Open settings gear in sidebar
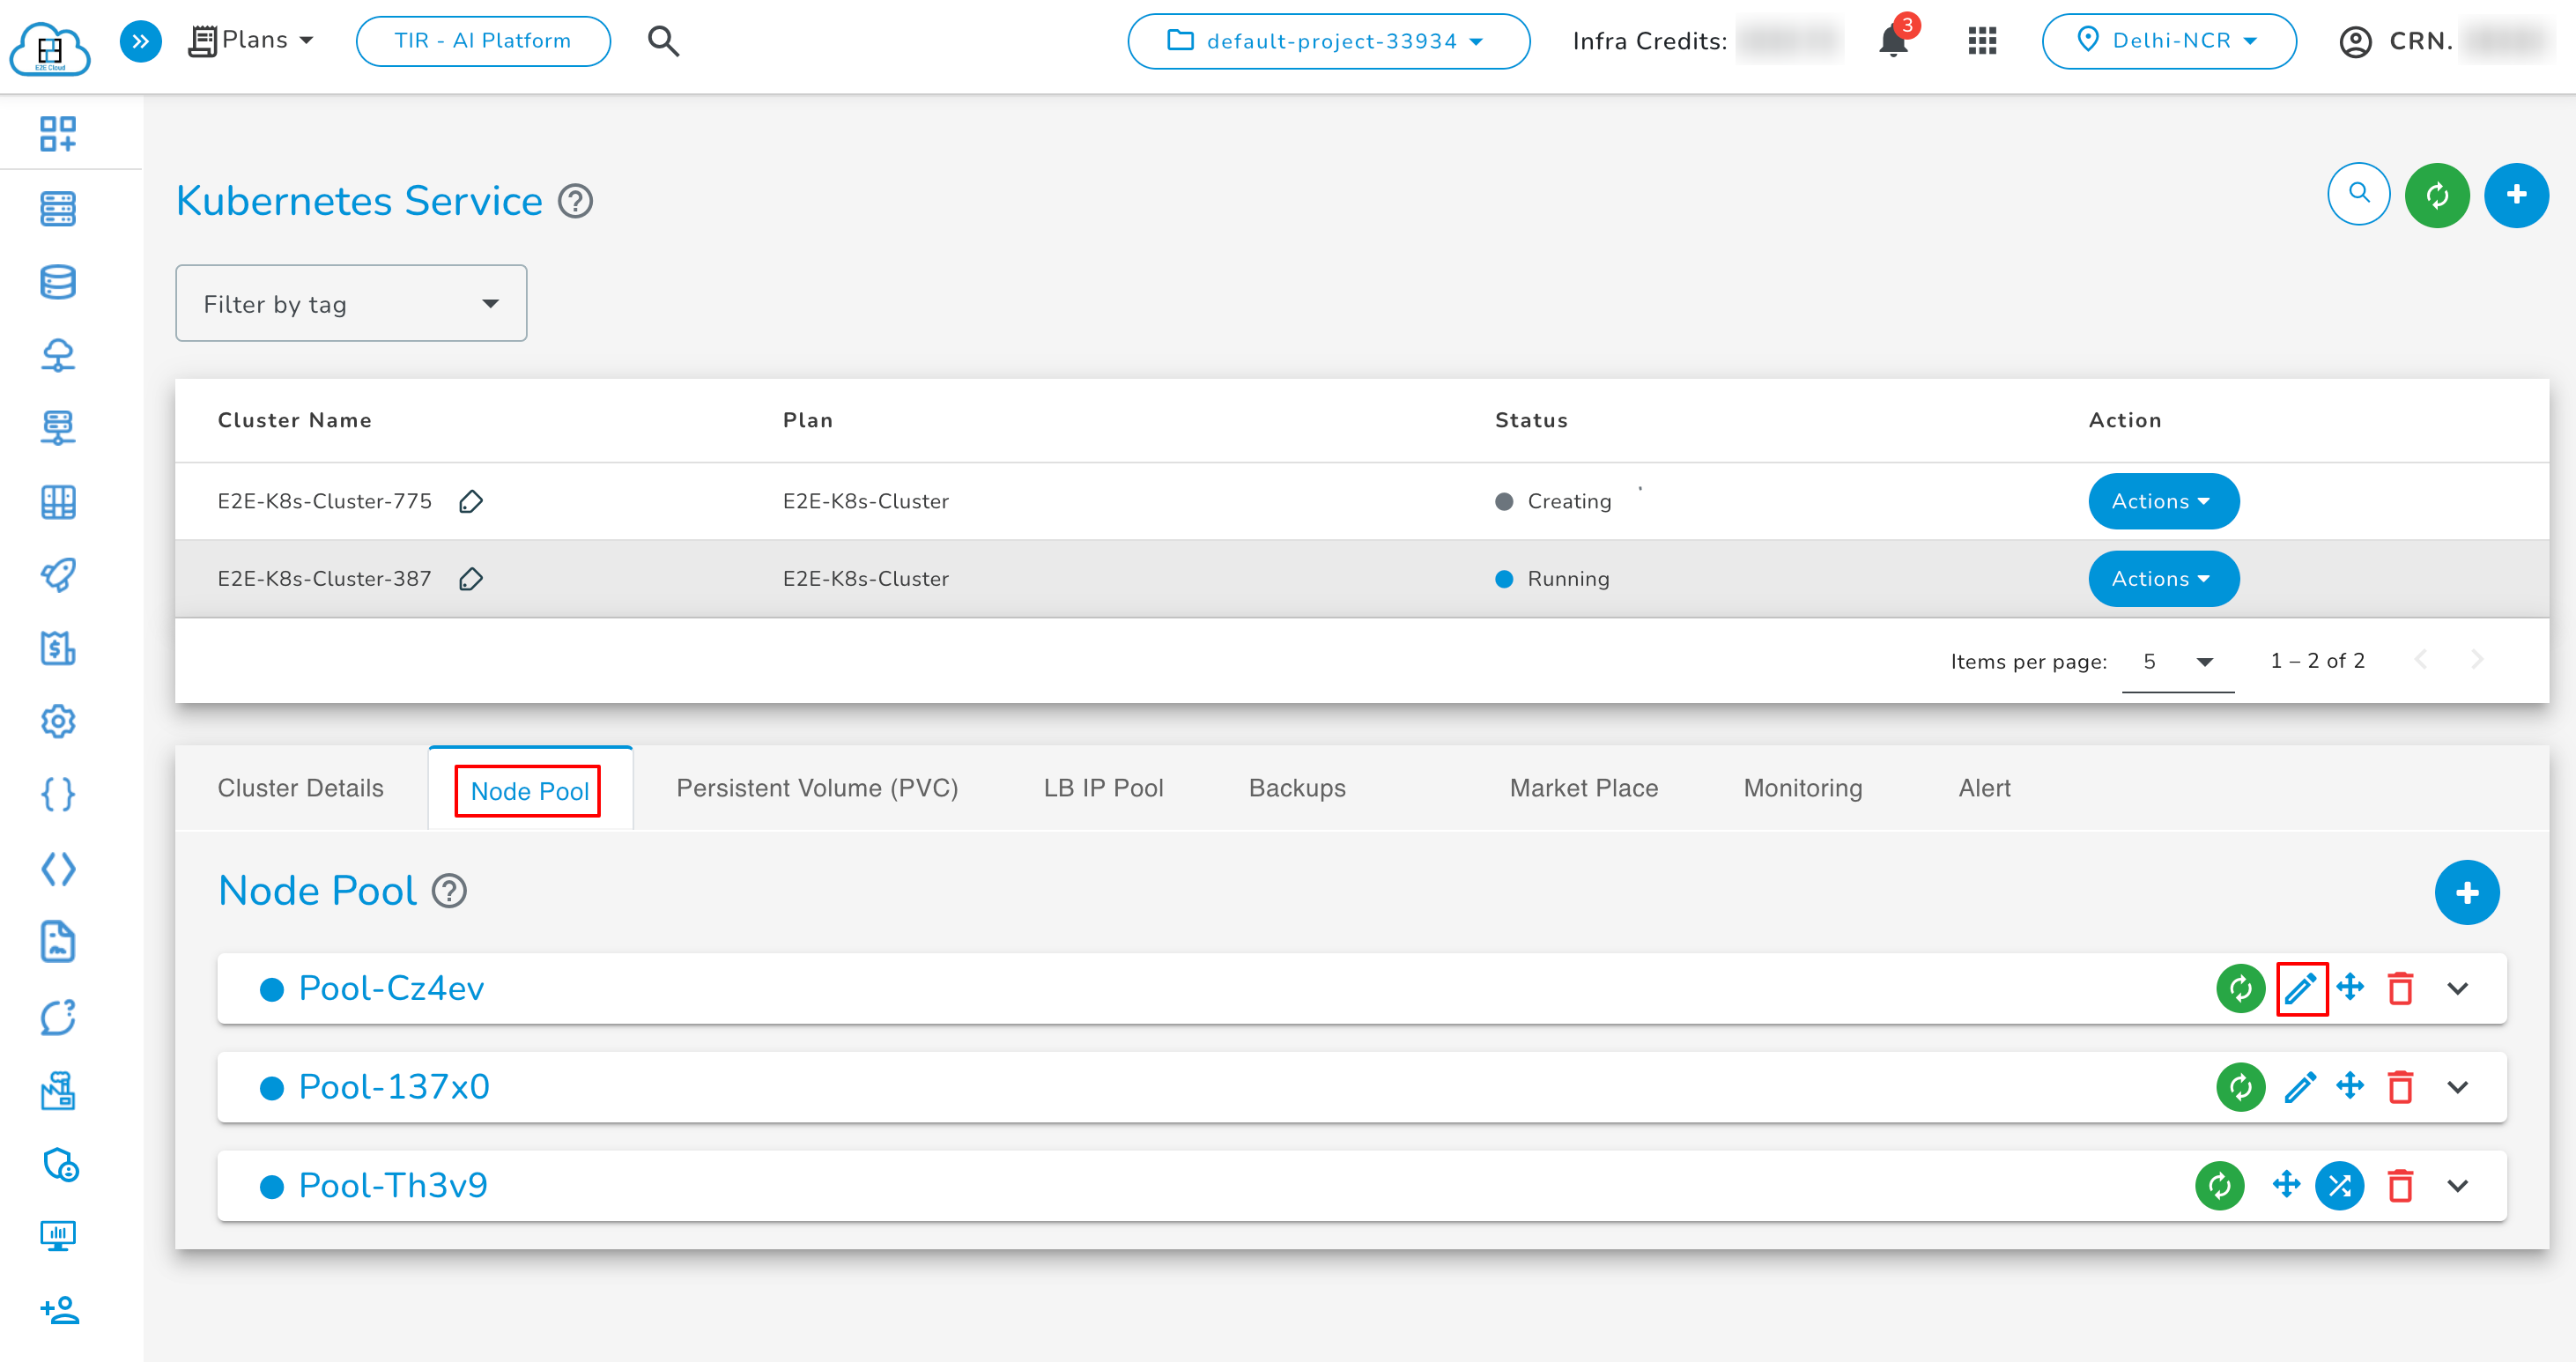Viewport: 2576px width, 1362px height. click(x=58, y=721)
